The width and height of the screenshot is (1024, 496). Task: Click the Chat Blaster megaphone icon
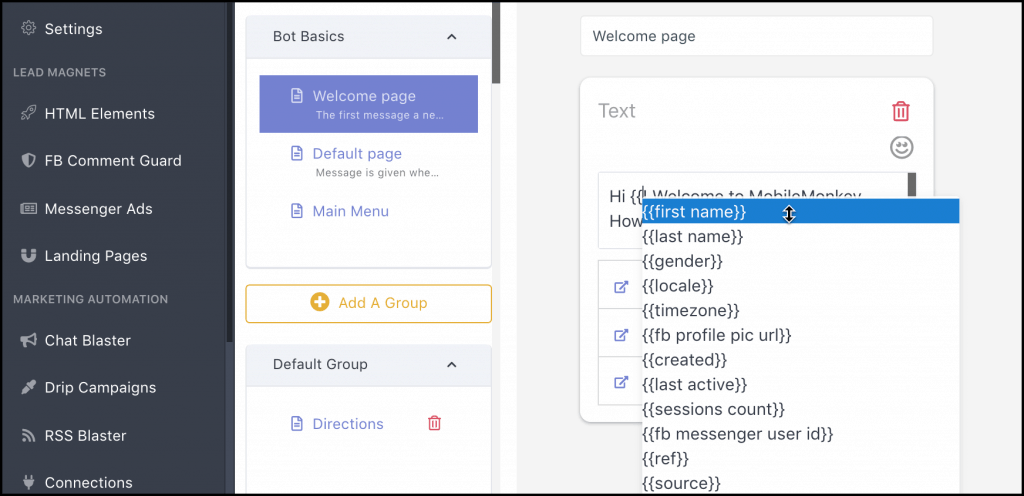(28, 340)
